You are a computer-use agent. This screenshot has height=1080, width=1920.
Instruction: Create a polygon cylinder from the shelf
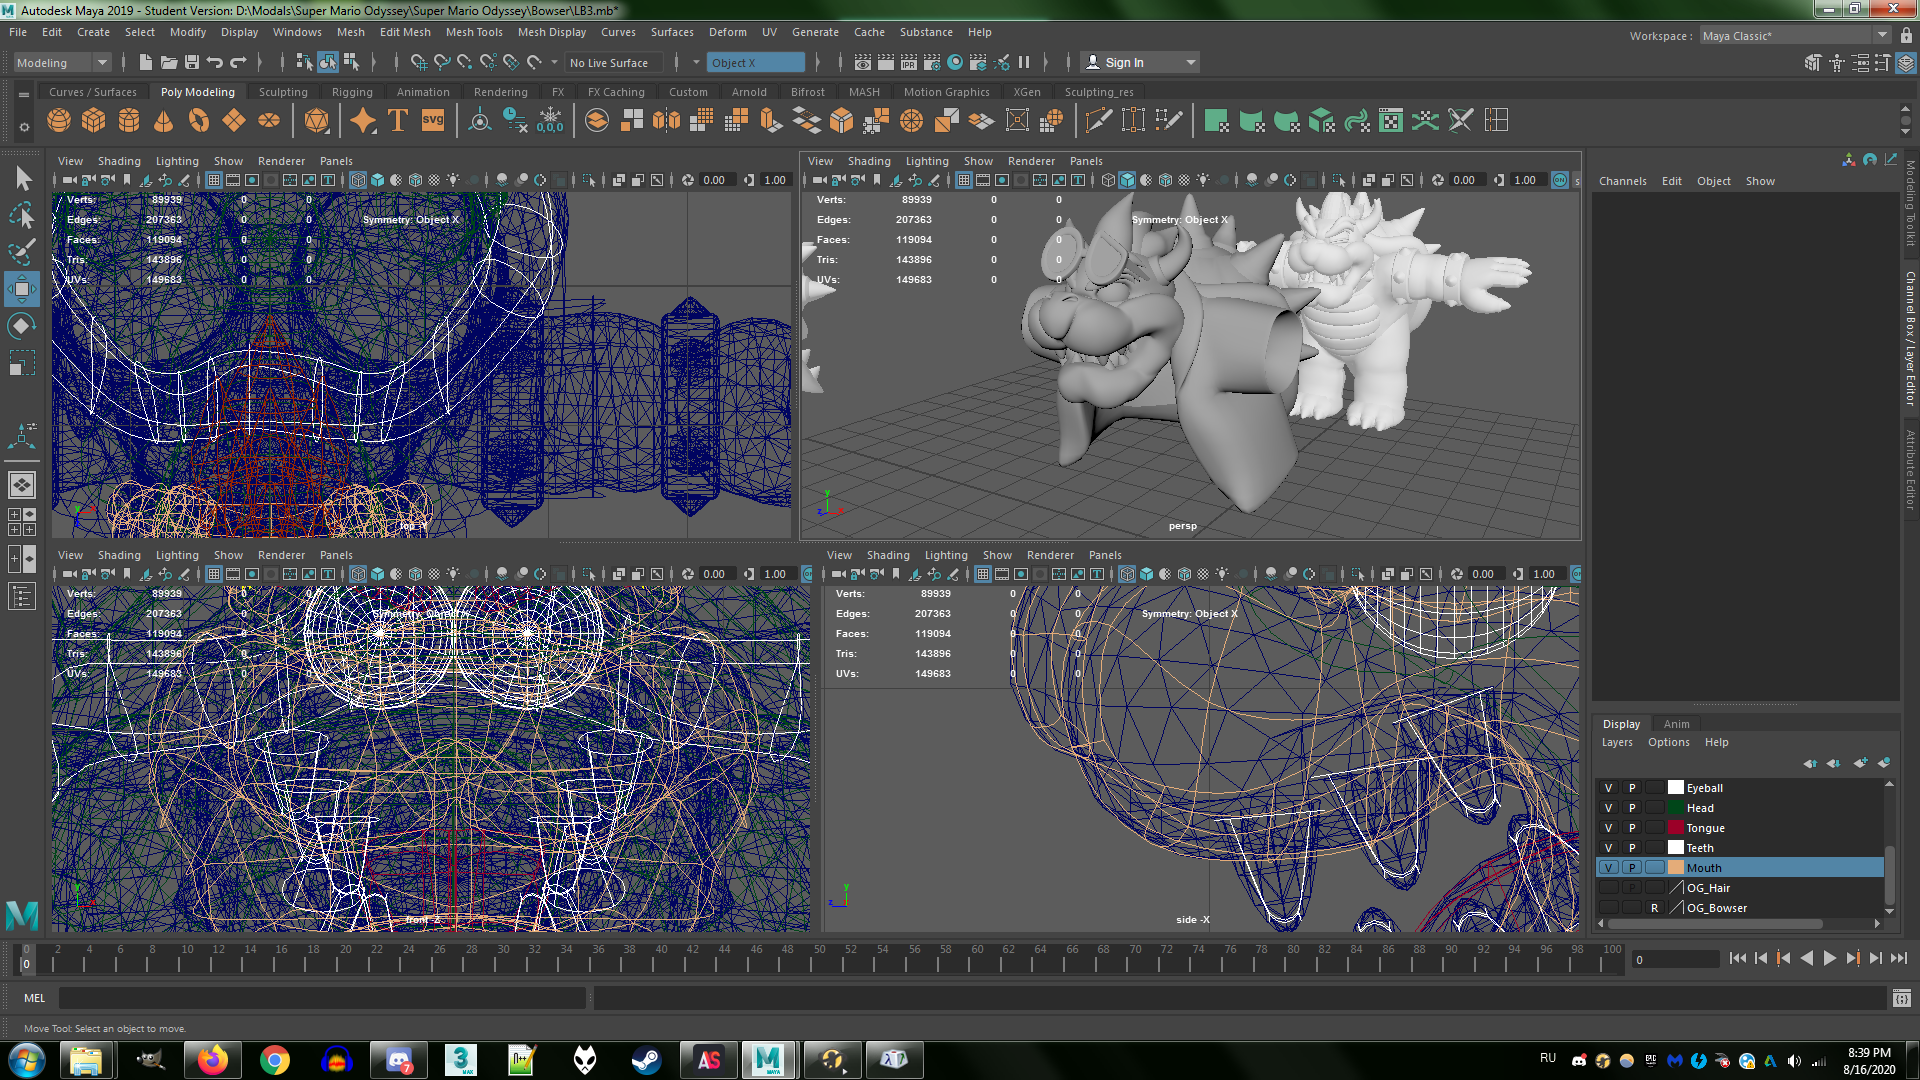point(129,121)
